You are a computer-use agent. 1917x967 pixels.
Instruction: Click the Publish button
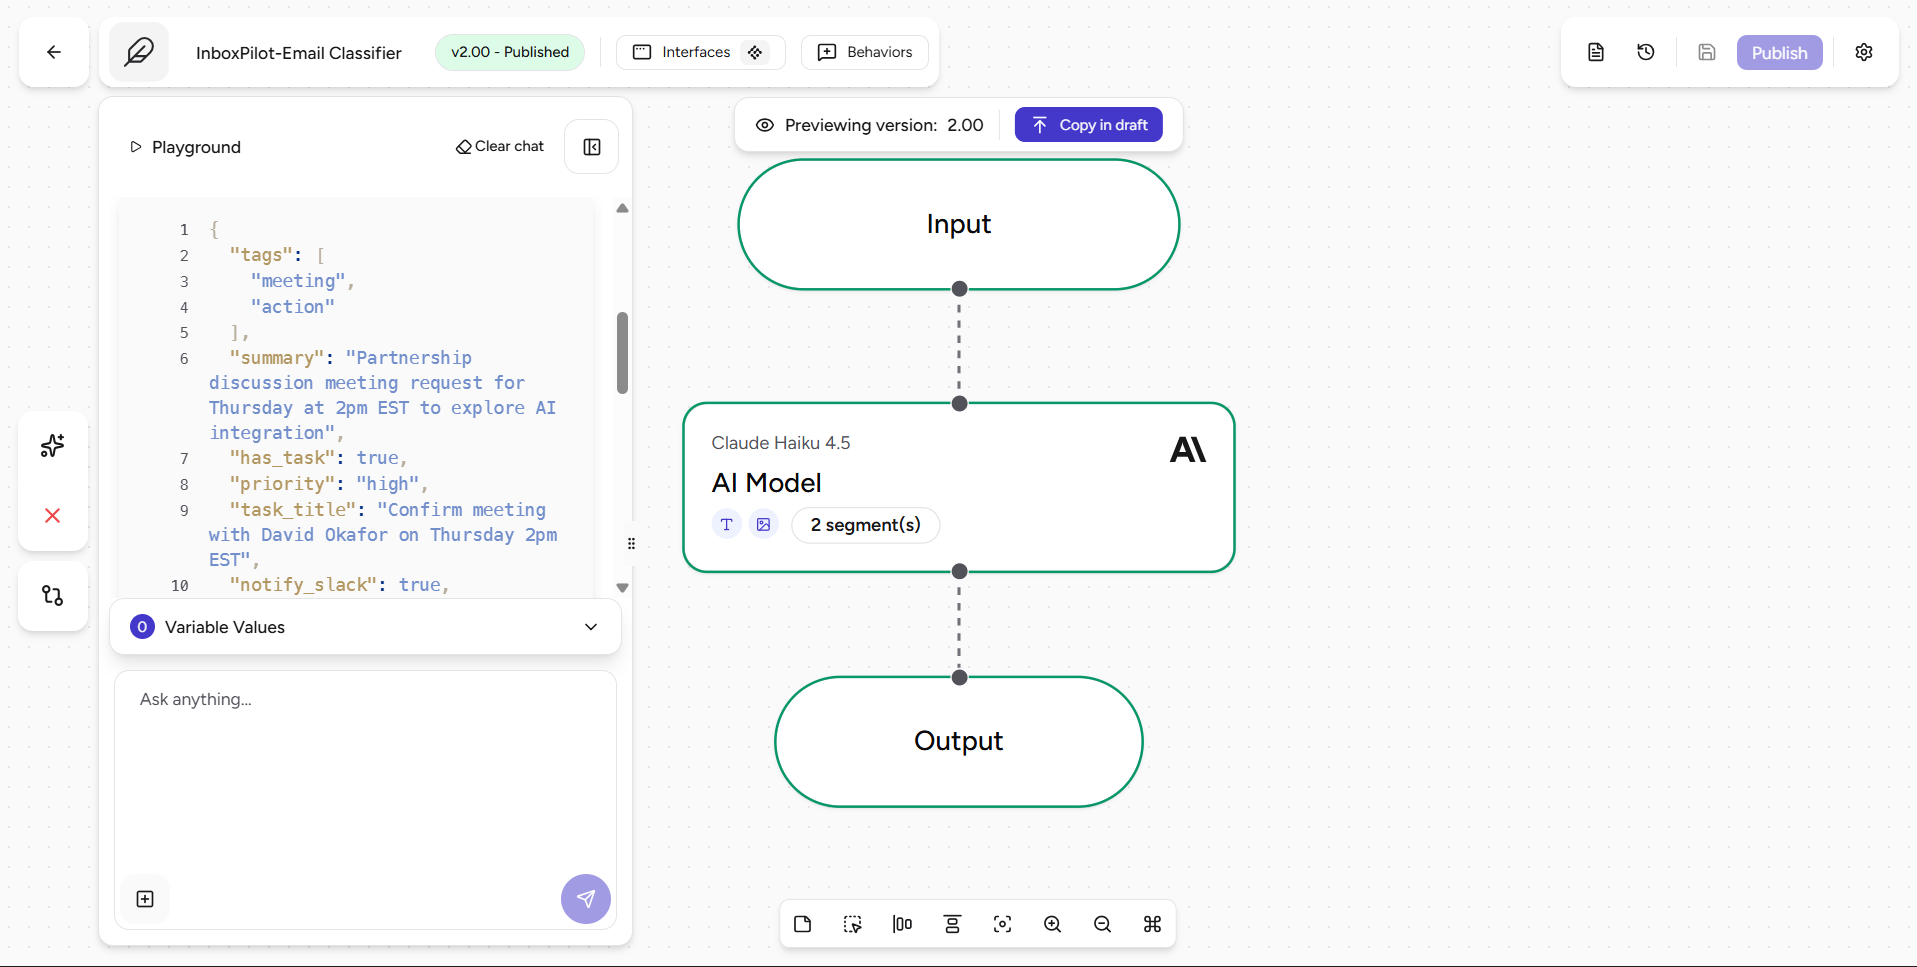tap(1779, 53)
